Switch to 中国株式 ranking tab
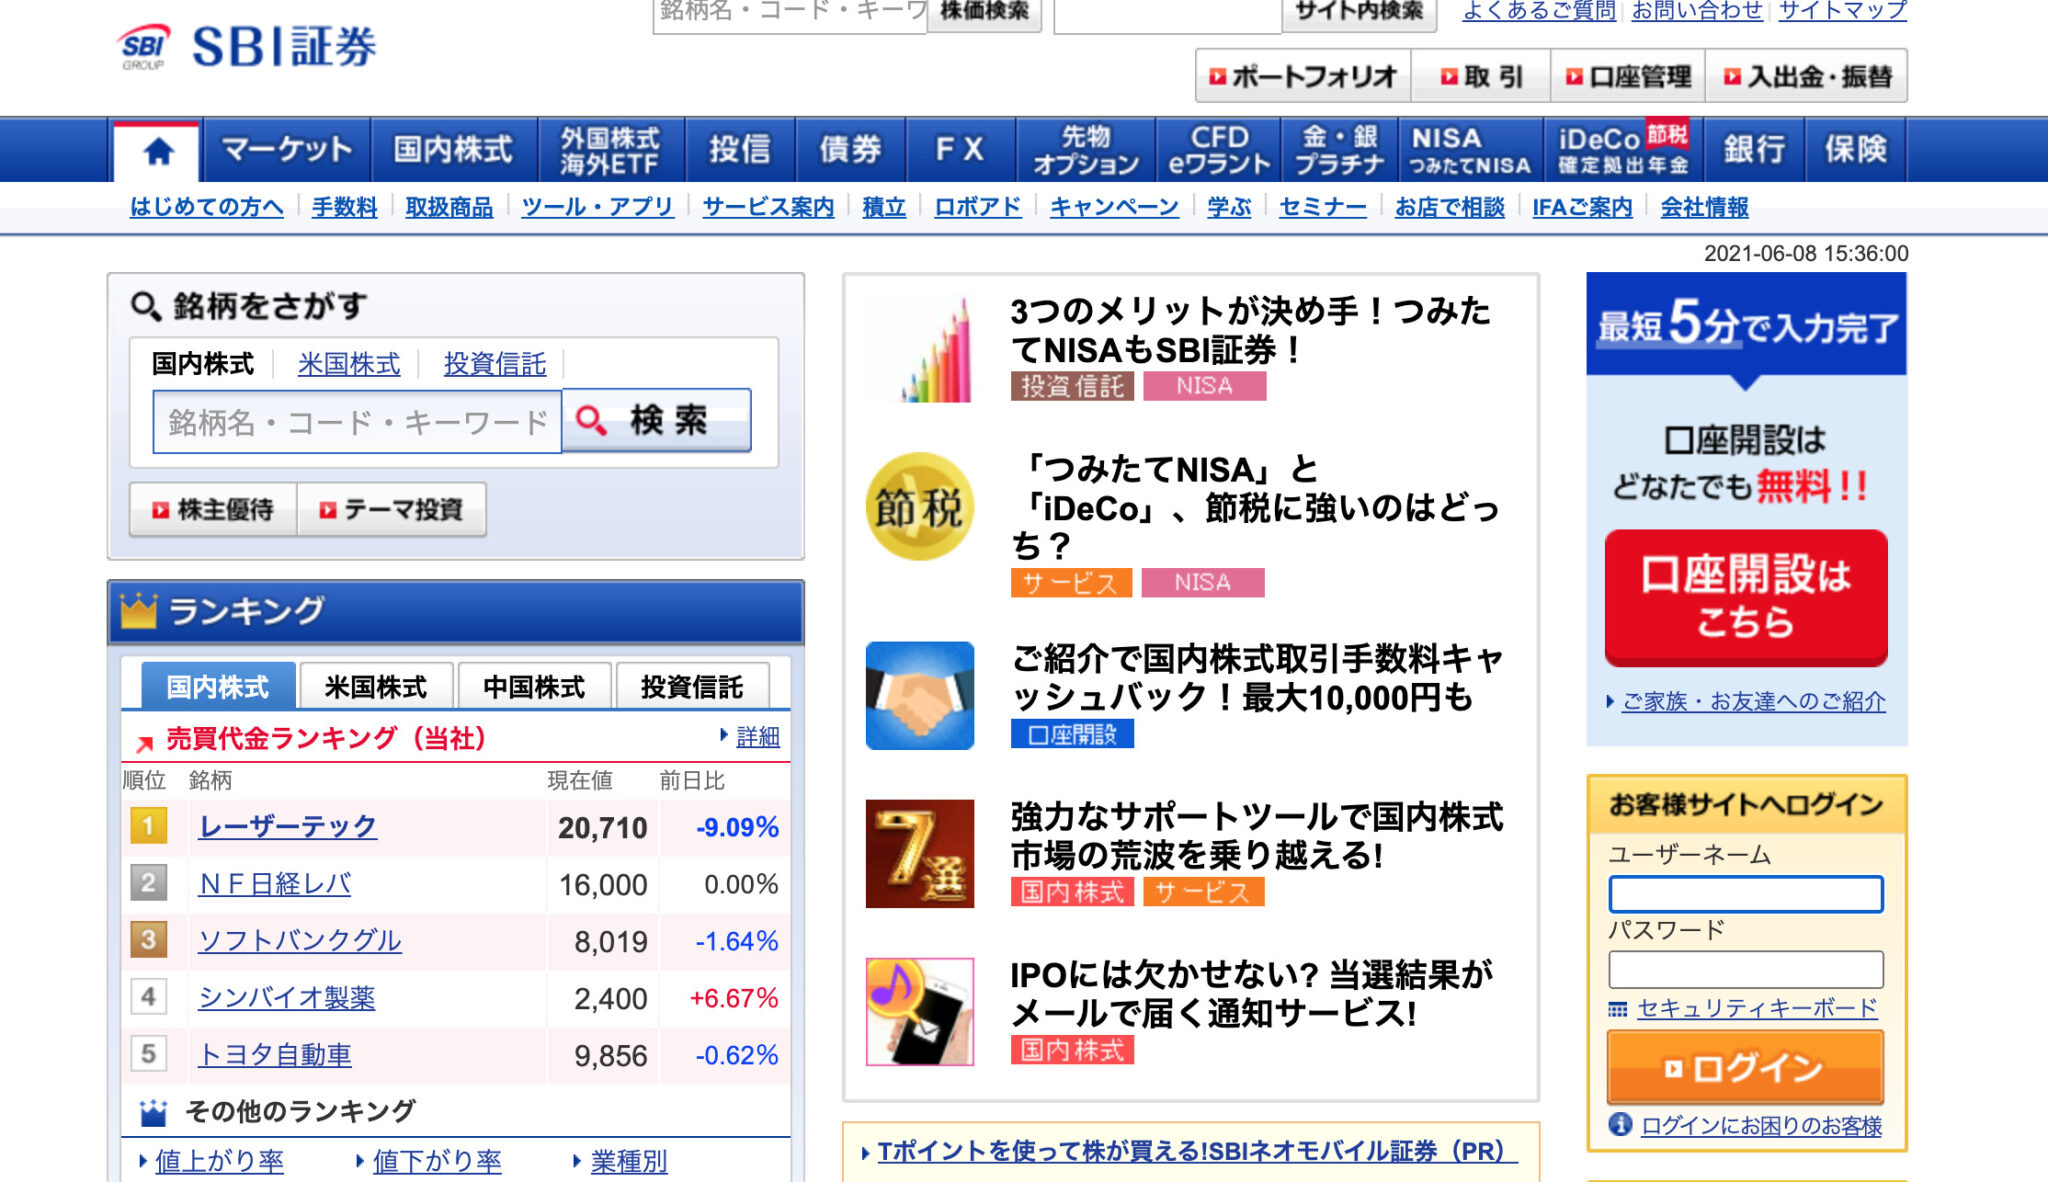2048x1182 pixels. pyautogui.click(x=534, y=686)
